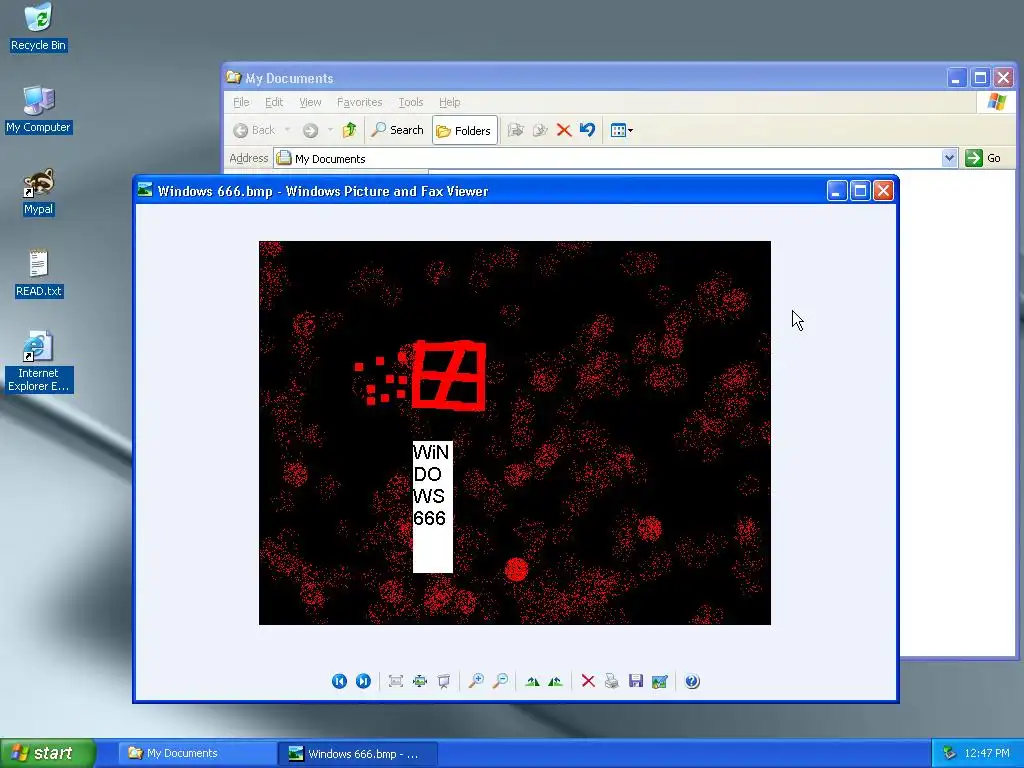Viewport: 1024px width, 768px height.
Task: Open Edit menu in My Documents
Action: click(274, 102)
